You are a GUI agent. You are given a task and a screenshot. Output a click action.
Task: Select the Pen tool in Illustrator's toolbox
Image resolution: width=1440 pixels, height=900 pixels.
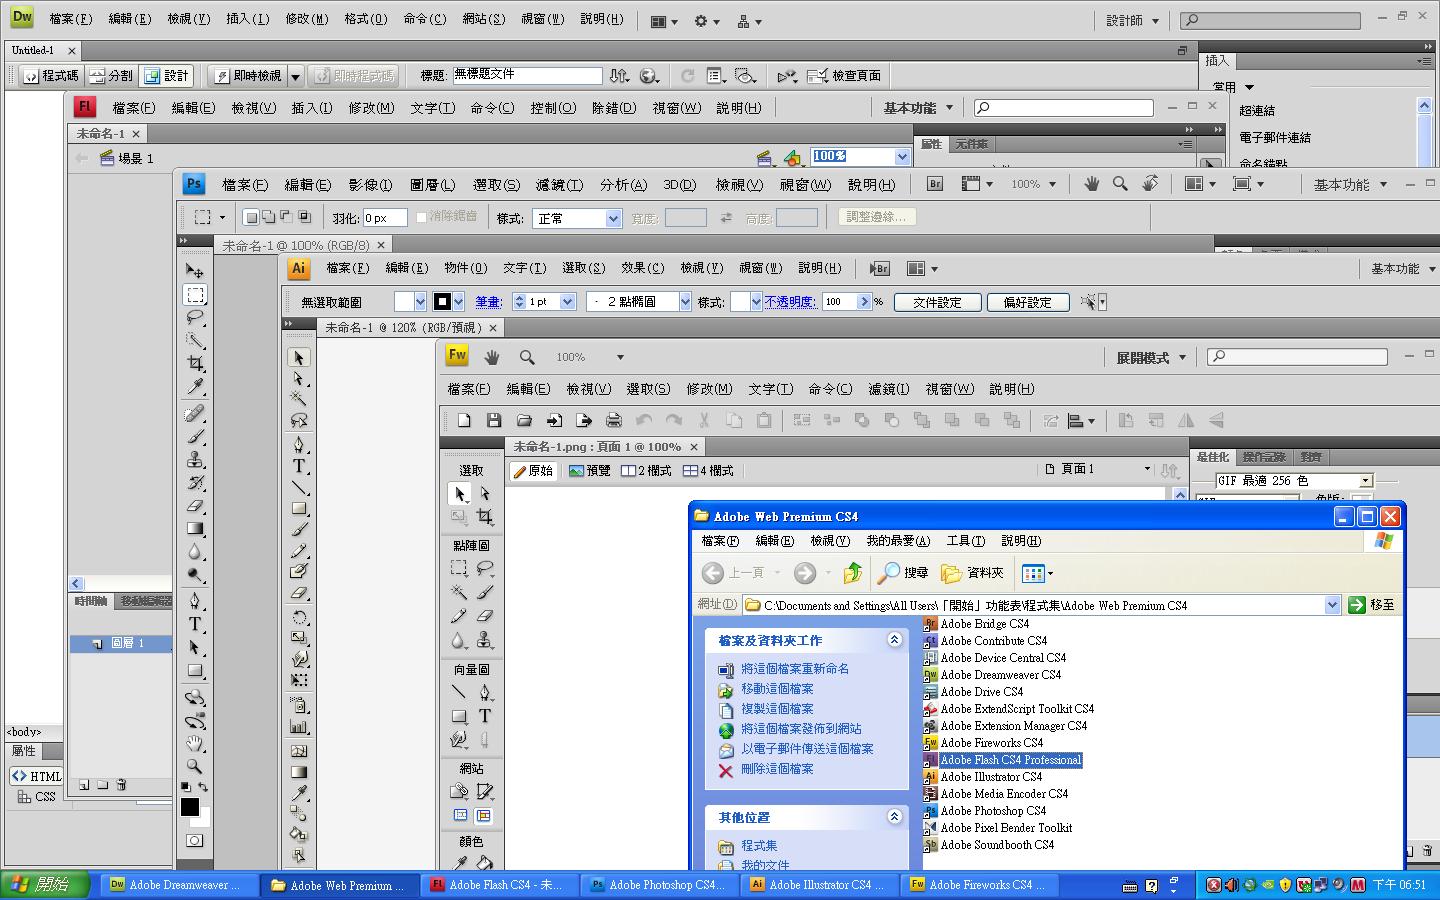click(298, 444)
